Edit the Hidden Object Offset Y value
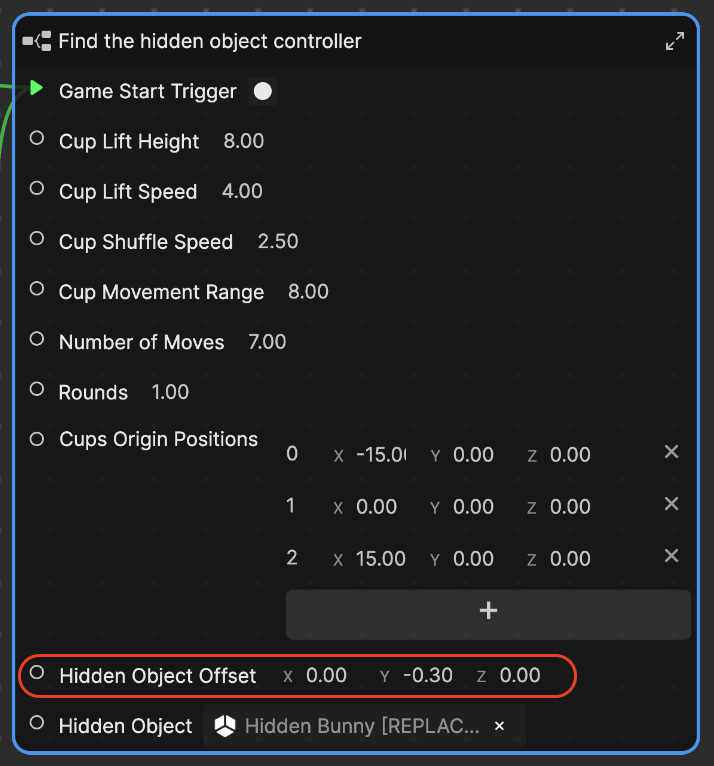Viewport: 714px width, 766px height. tap(428, 676)
